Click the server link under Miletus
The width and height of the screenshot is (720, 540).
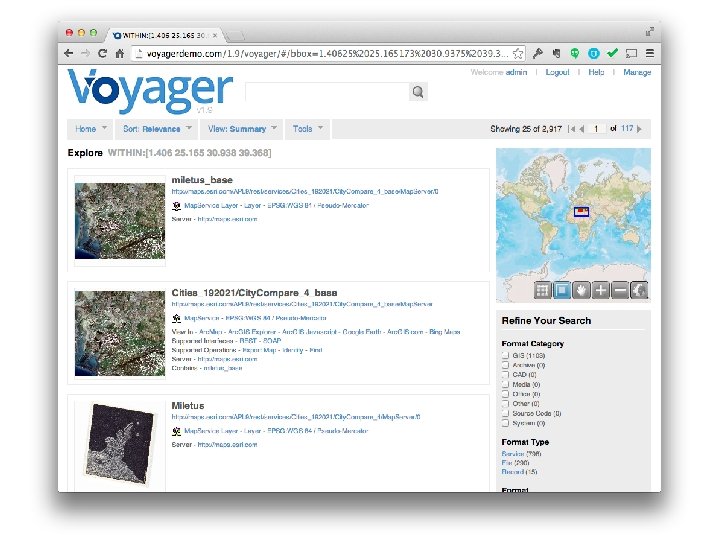[227, 445]
